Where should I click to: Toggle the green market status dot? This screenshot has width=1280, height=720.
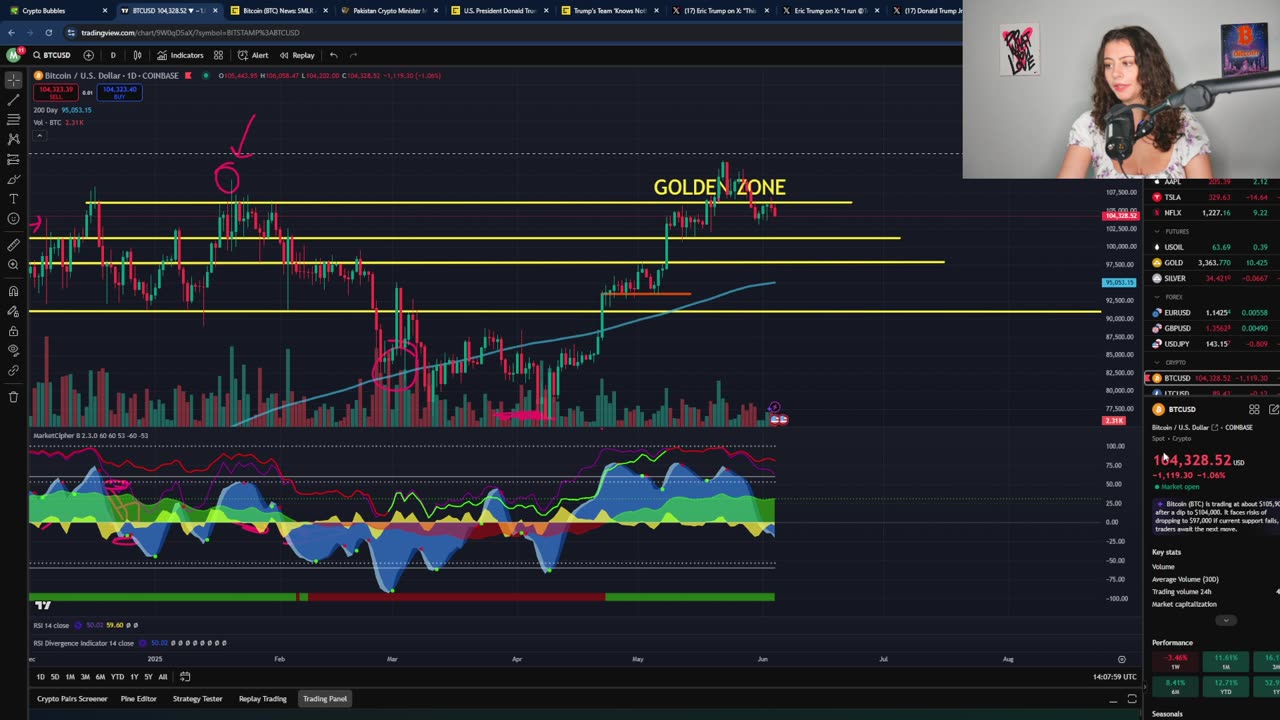[206, 75]
